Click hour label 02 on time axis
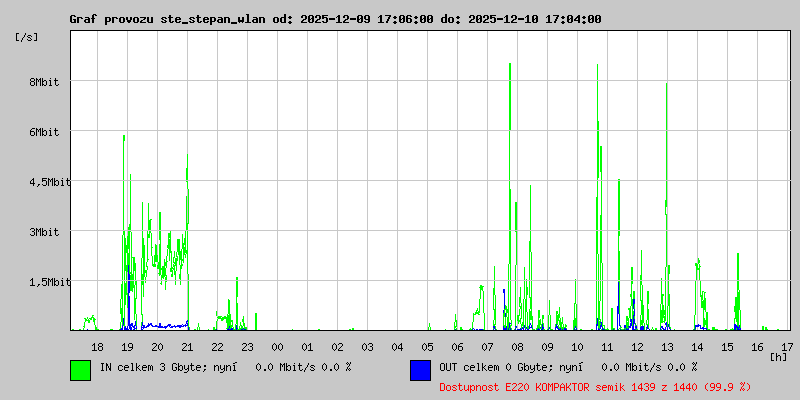 click(x=337, y=347)
